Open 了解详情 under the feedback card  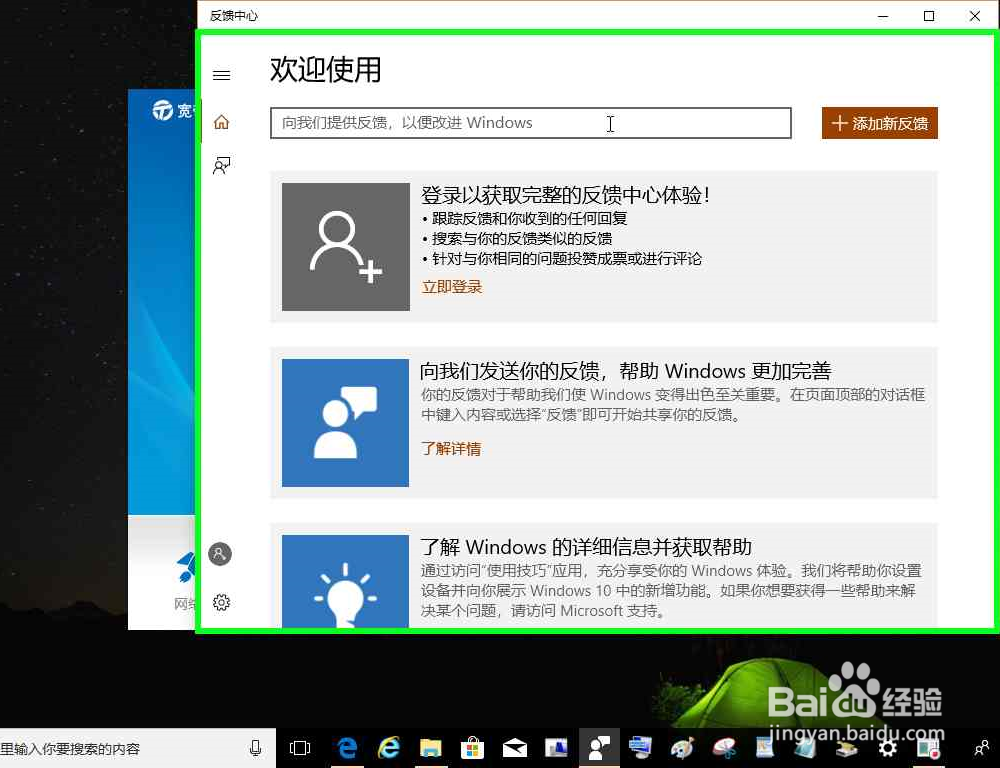pyautogui.click(x=450, y=448)
